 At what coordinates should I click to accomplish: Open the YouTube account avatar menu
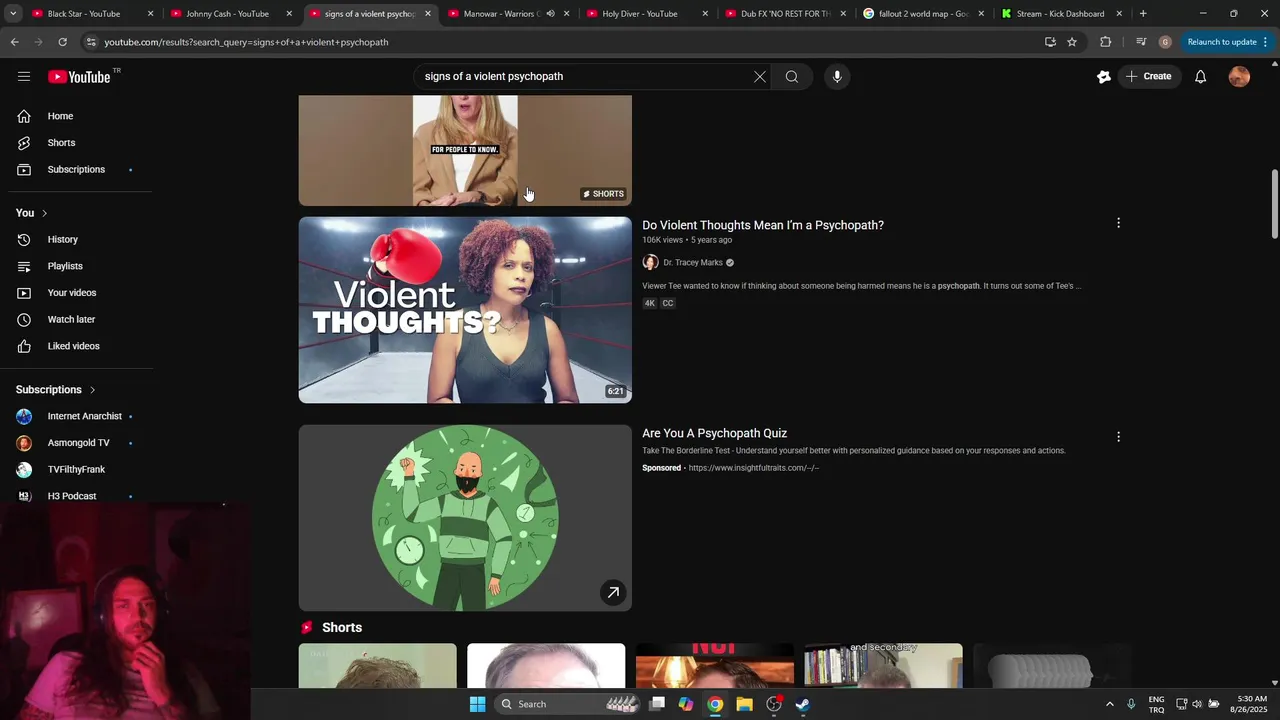pos(1239,77)
